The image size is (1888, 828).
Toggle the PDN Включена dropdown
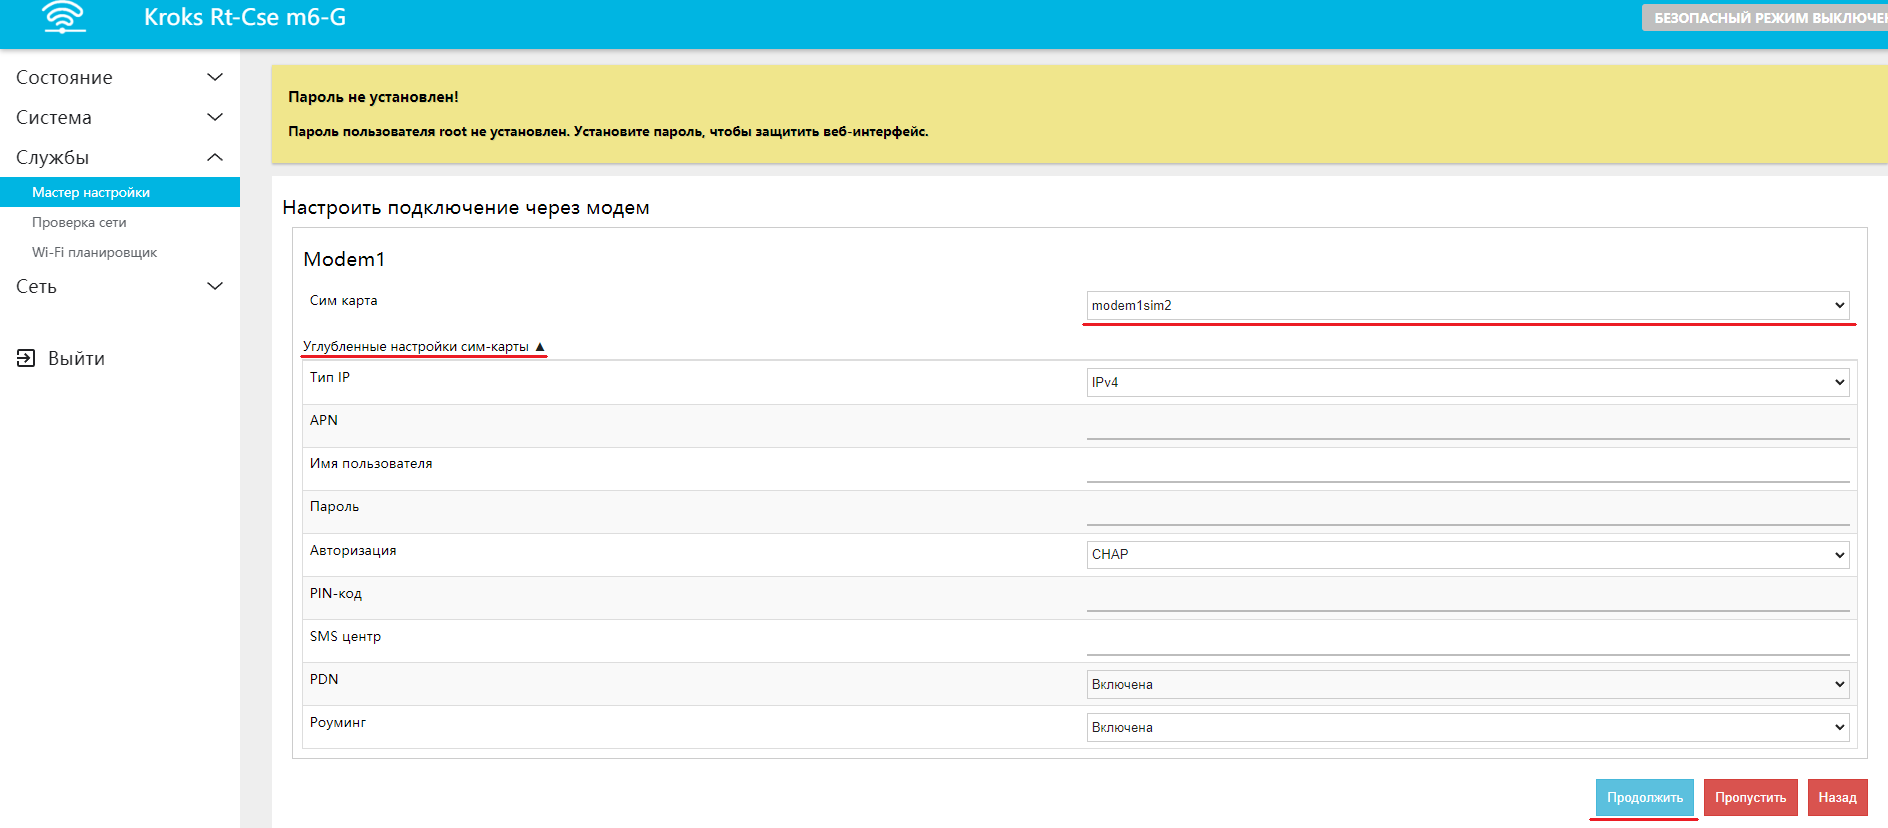[1467, 685]
